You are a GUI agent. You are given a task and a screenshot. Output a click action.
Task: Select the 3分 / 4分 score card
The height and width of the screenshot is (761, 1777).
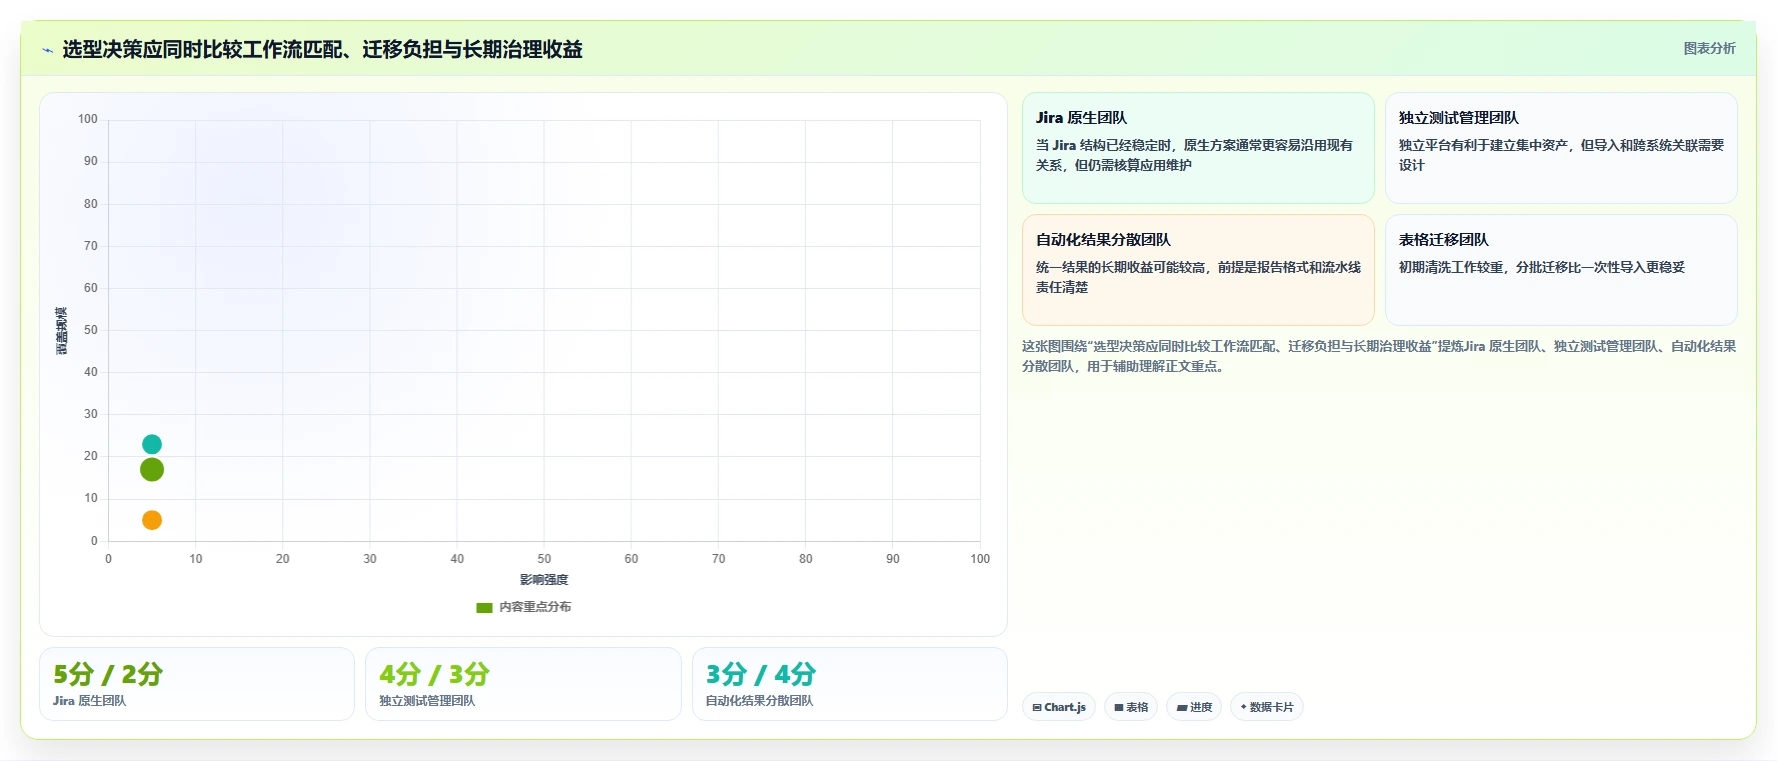[x=850, y=684]
